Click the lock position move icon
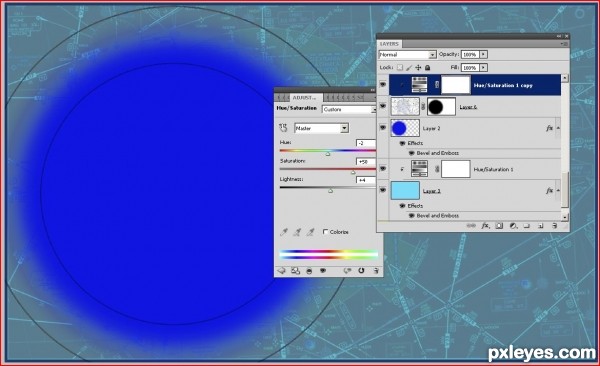600x366 pixels. [418, 68]
